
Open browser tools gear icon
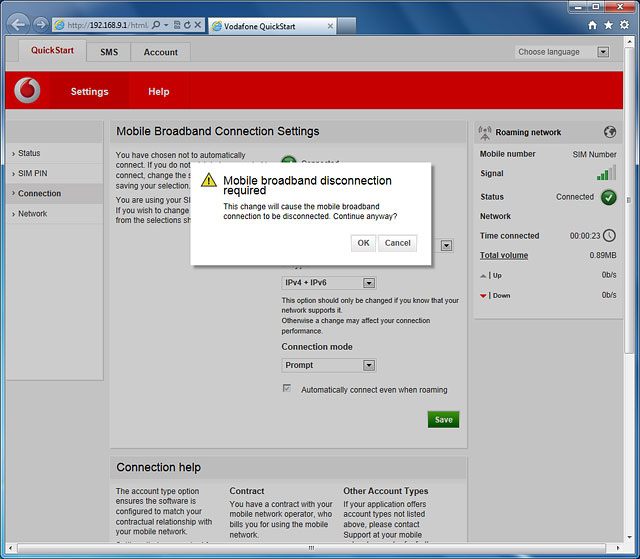click(625, 24)
